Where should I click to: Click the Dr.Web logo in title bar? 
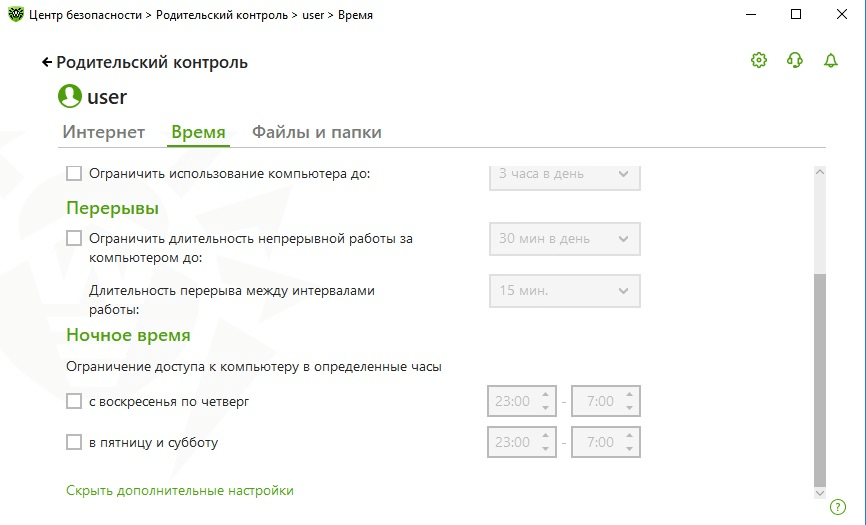tap(15, 15)
